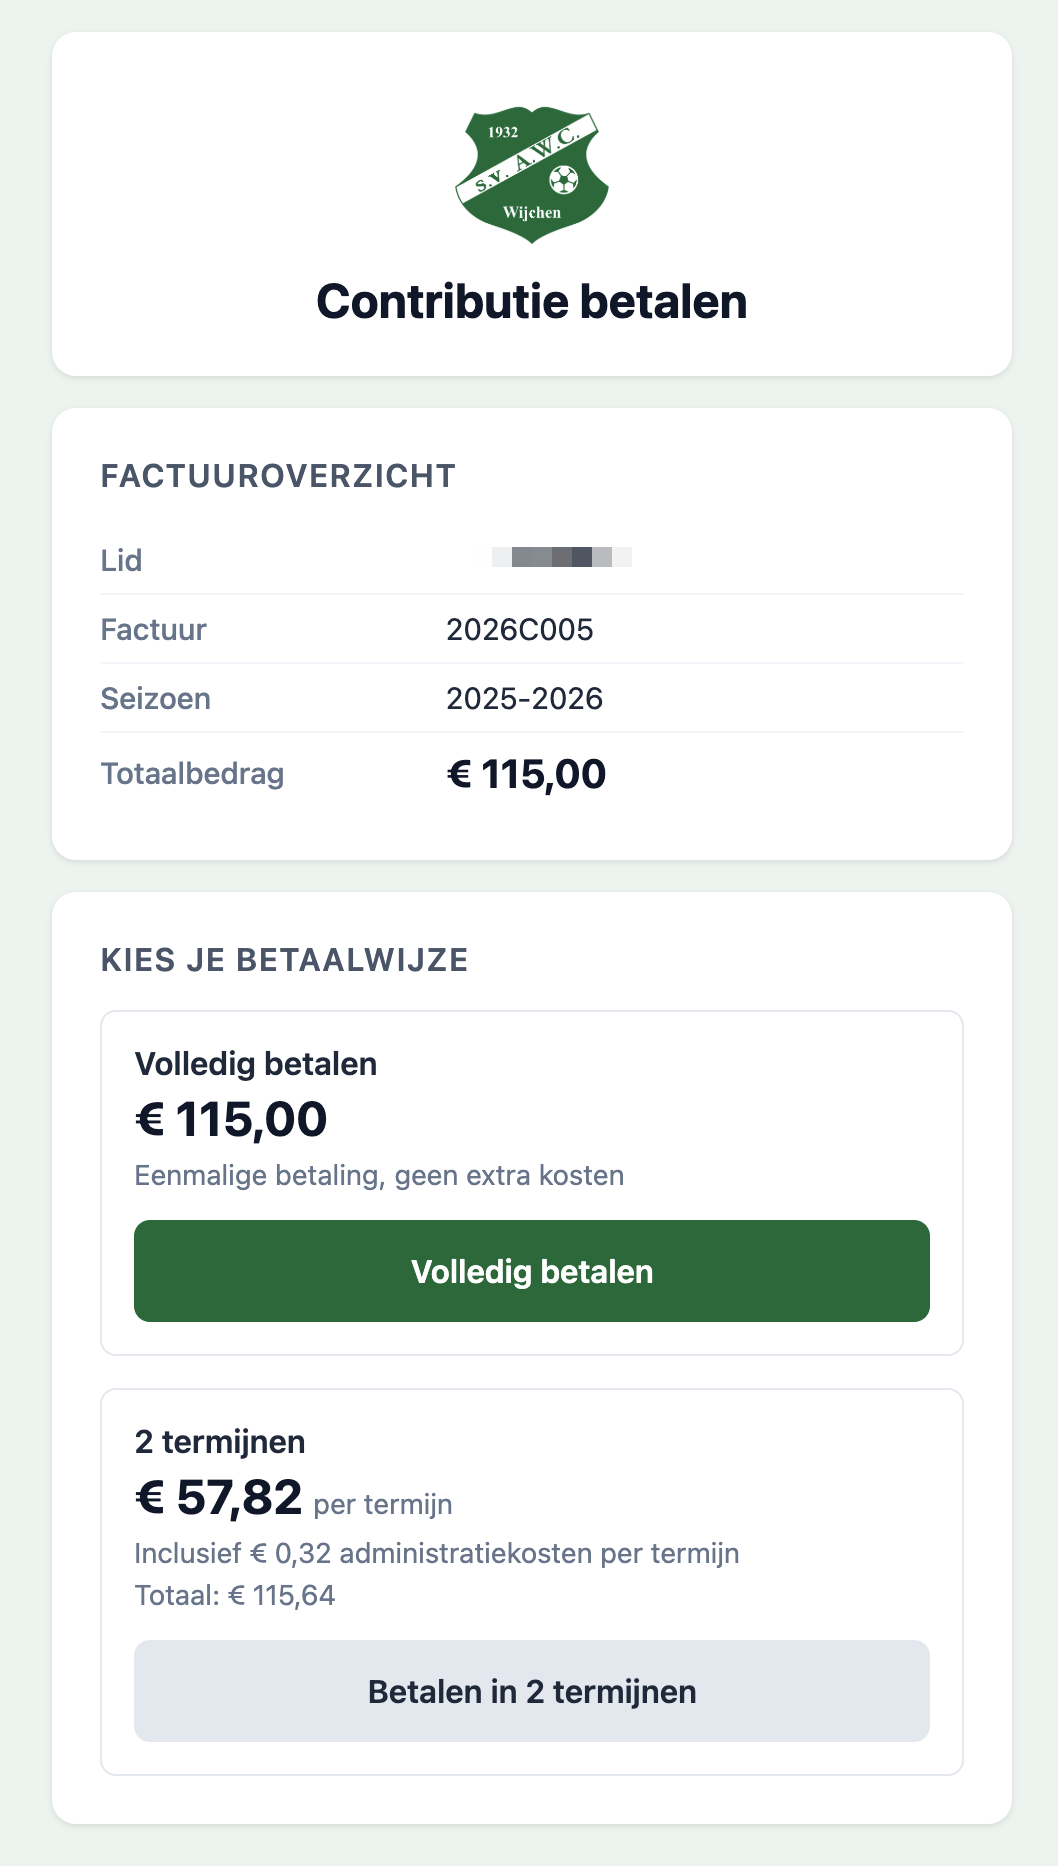Click the € 115,00 price in the full payment card
Viewport: 1058px width, 1866px height.
coord(231,1118)
